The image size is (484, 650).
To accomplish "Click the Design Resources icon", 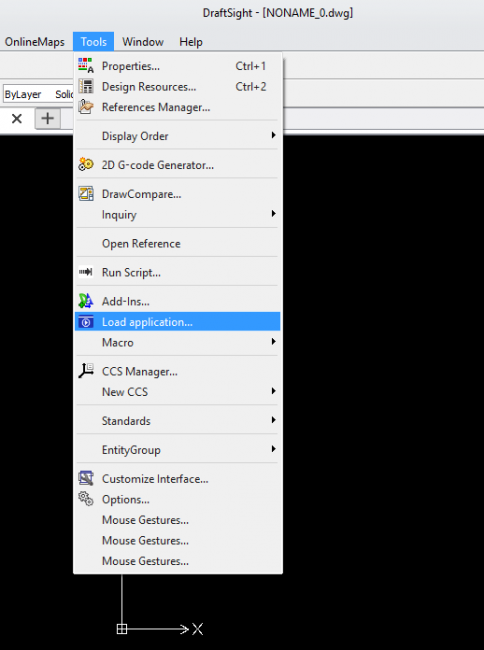I will pyautogui.click(x=86, y=86).
